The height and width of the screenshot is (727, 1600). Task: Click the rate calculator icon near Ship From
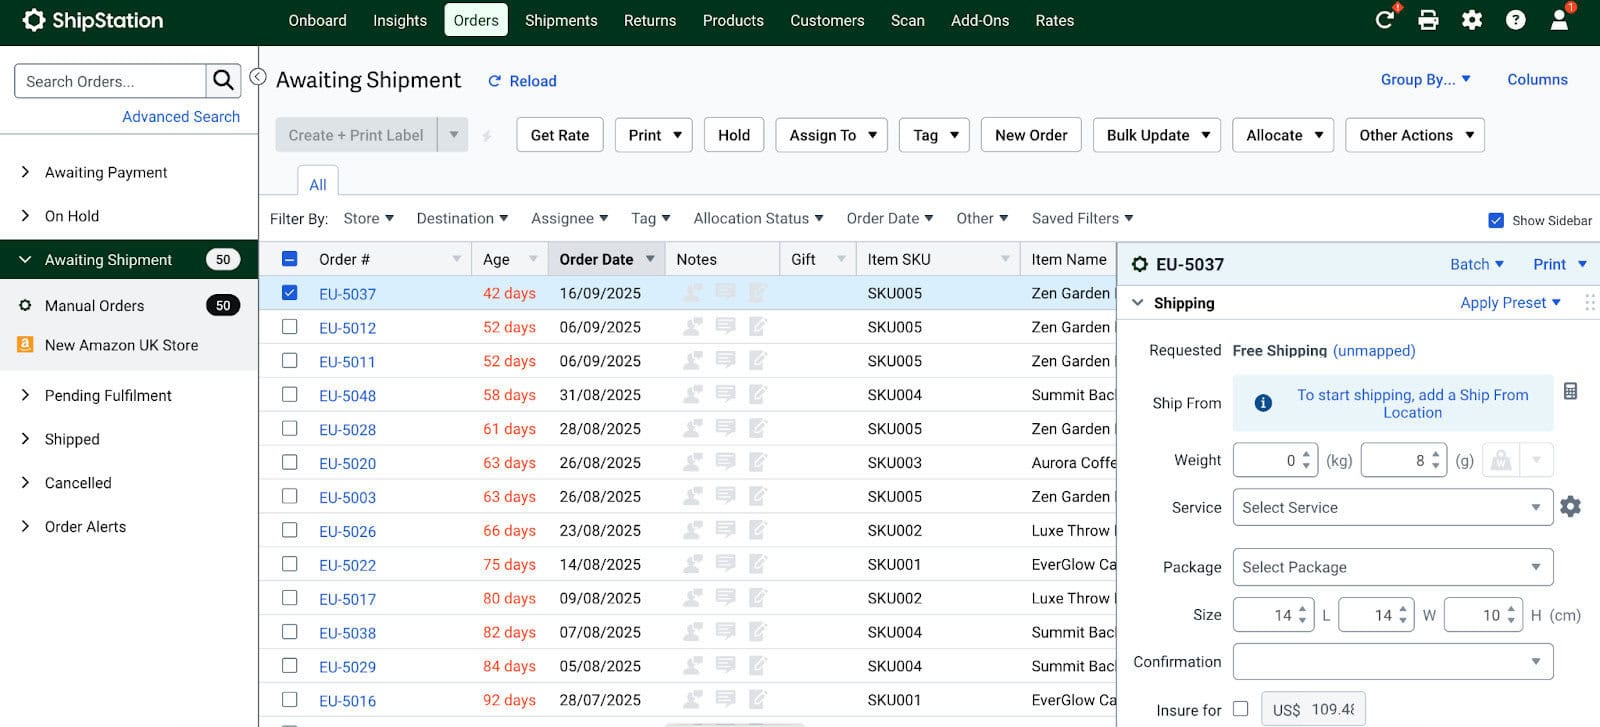click(x=1570, y=391)
